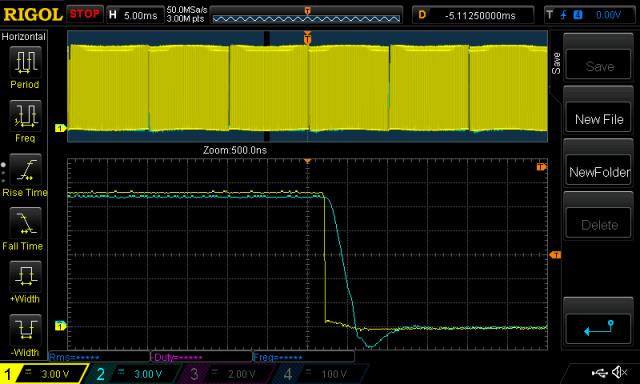Click the horizontal timebase H 5.00ms field
This screenshot has width=640, height=384.
coord(135,15)
